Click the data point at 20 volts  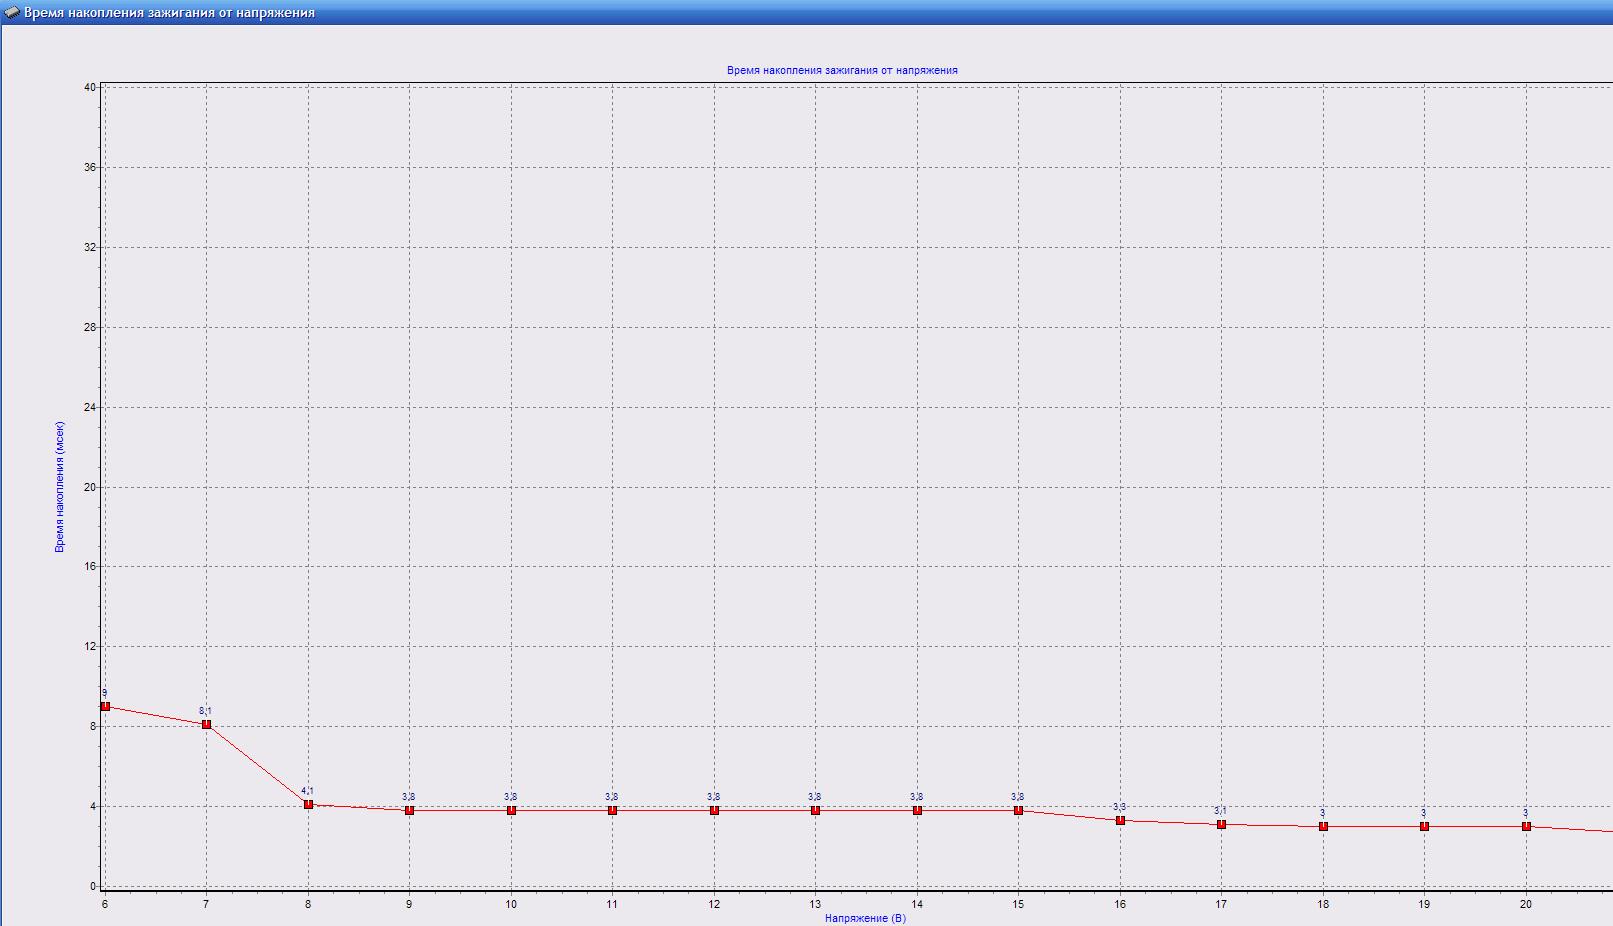click(x=1526, y=826)
